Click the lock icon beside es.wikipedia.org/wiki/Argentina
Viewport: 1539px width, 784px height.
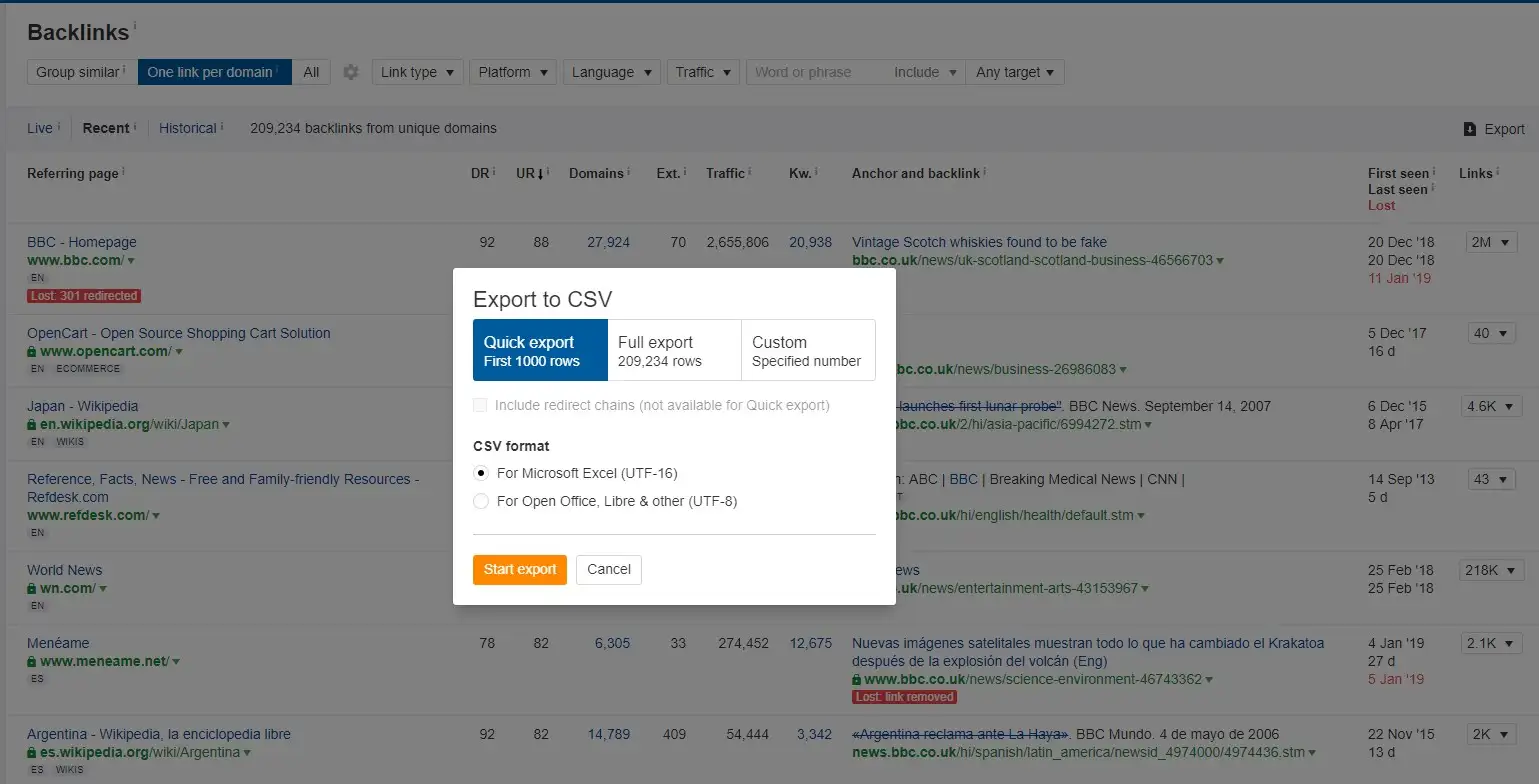[32, 753]
